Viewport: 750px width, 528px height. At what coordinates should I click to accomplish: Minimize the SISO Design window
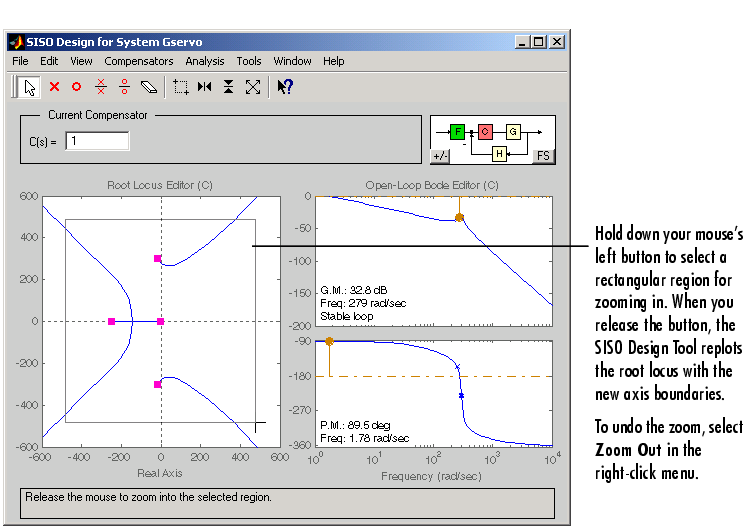522,42
